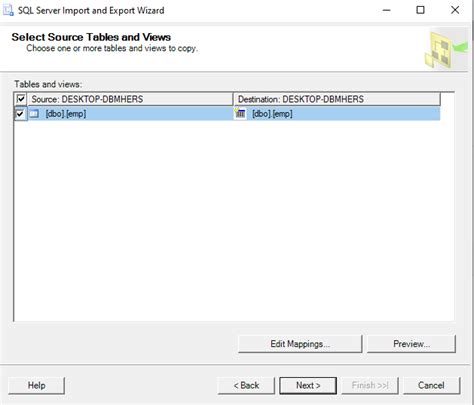The width and height of the screenshot is (474, 405).
Task: Return to the previous step with Back
Action: click(x=246, y=386)
